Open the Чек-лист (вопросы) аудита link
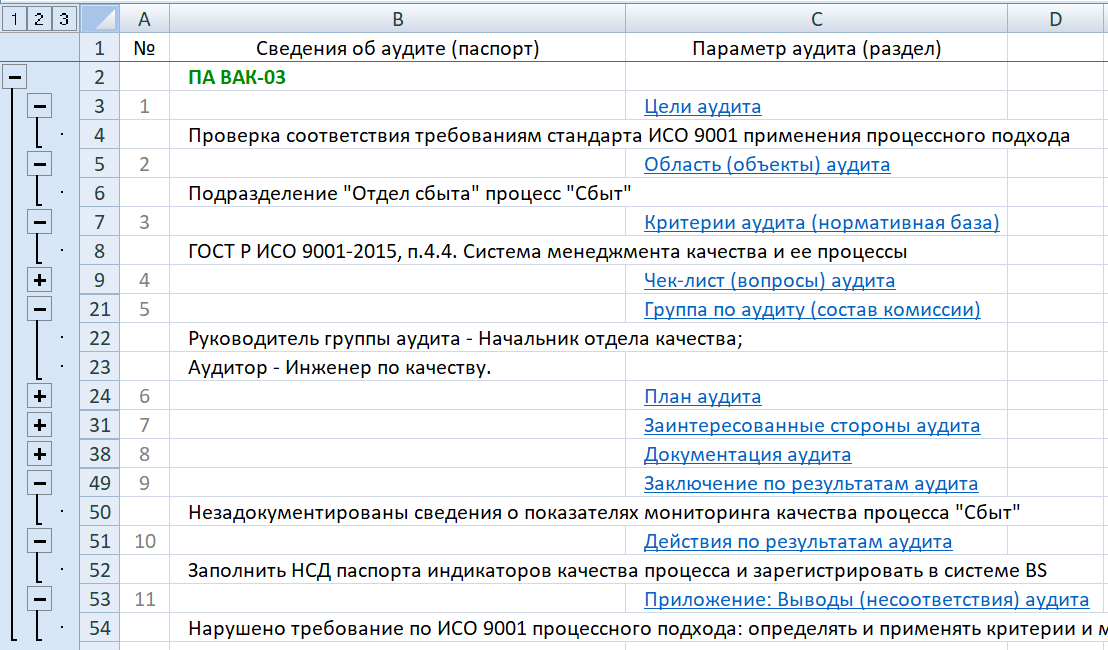 769,281
